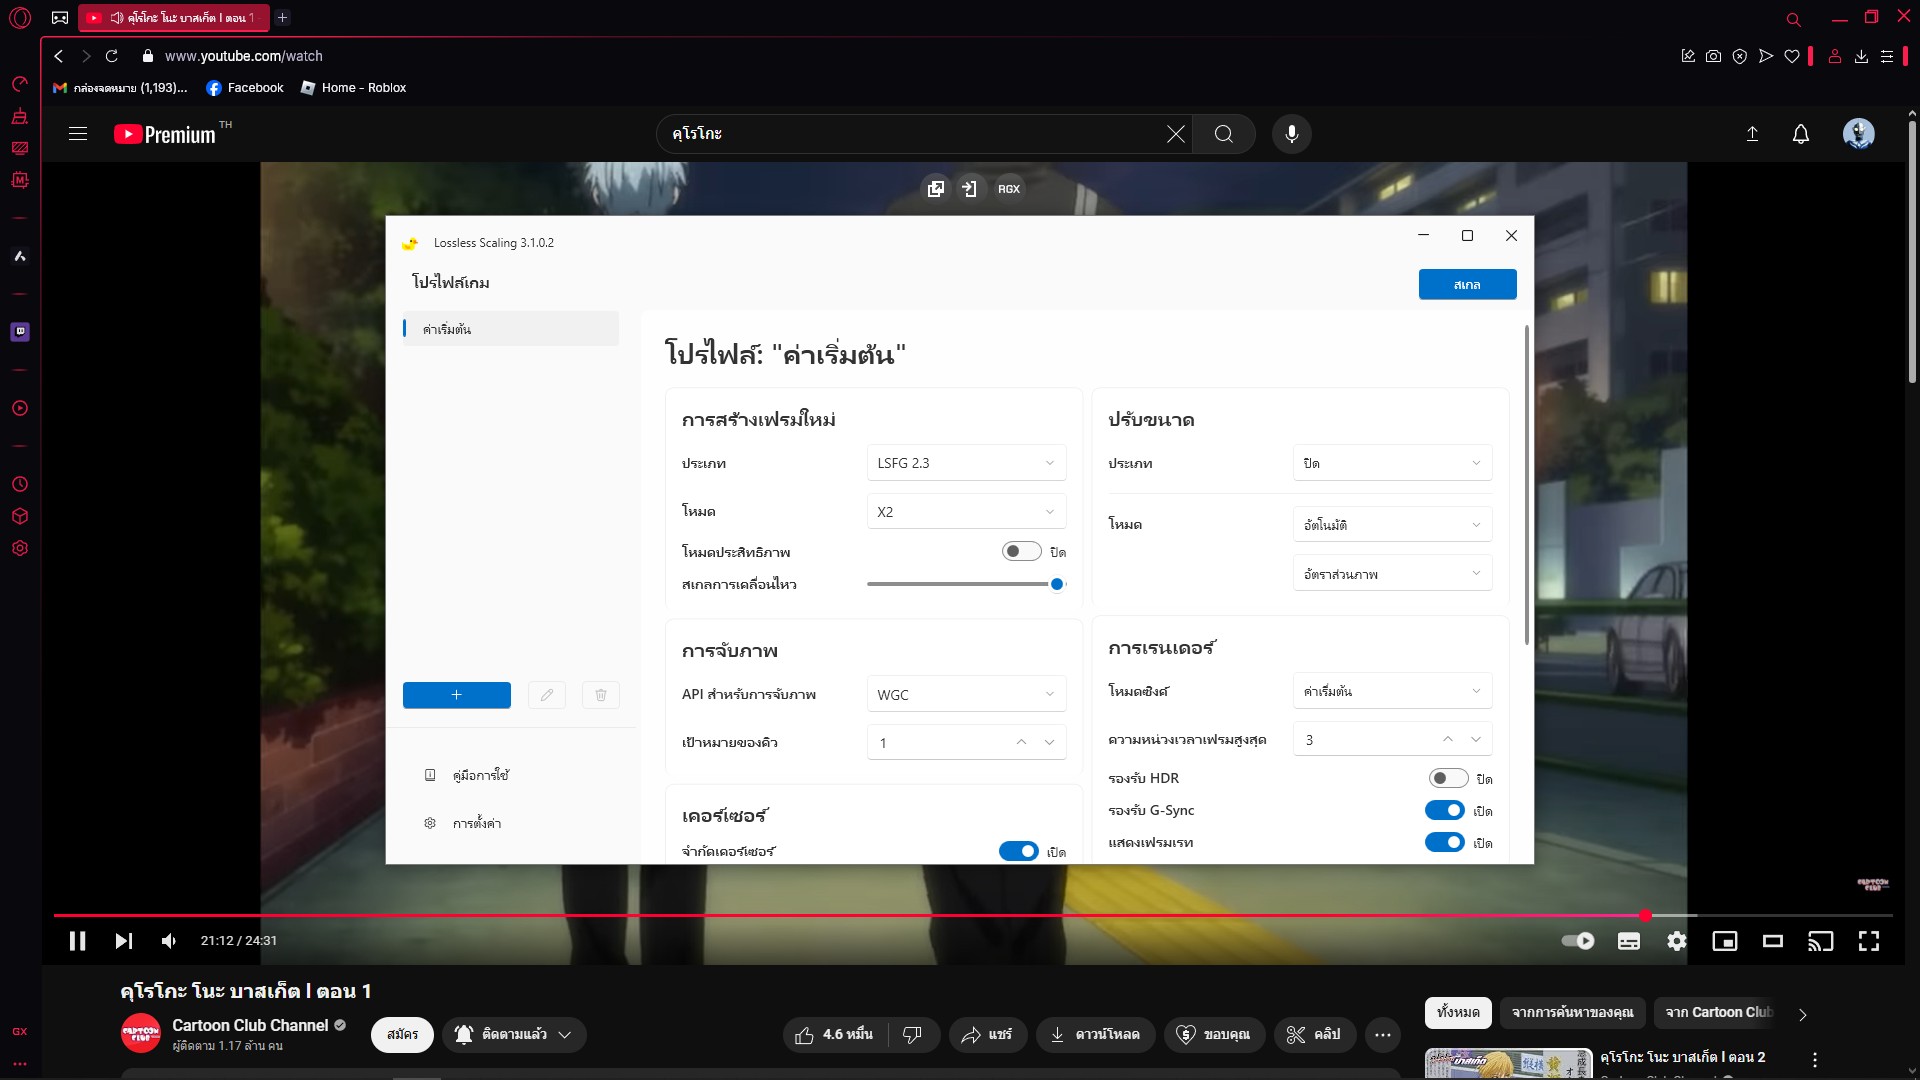Click the edit profile pencil icon
Viewport: 1920px width, 1080px height.
[x=547, y=695]
